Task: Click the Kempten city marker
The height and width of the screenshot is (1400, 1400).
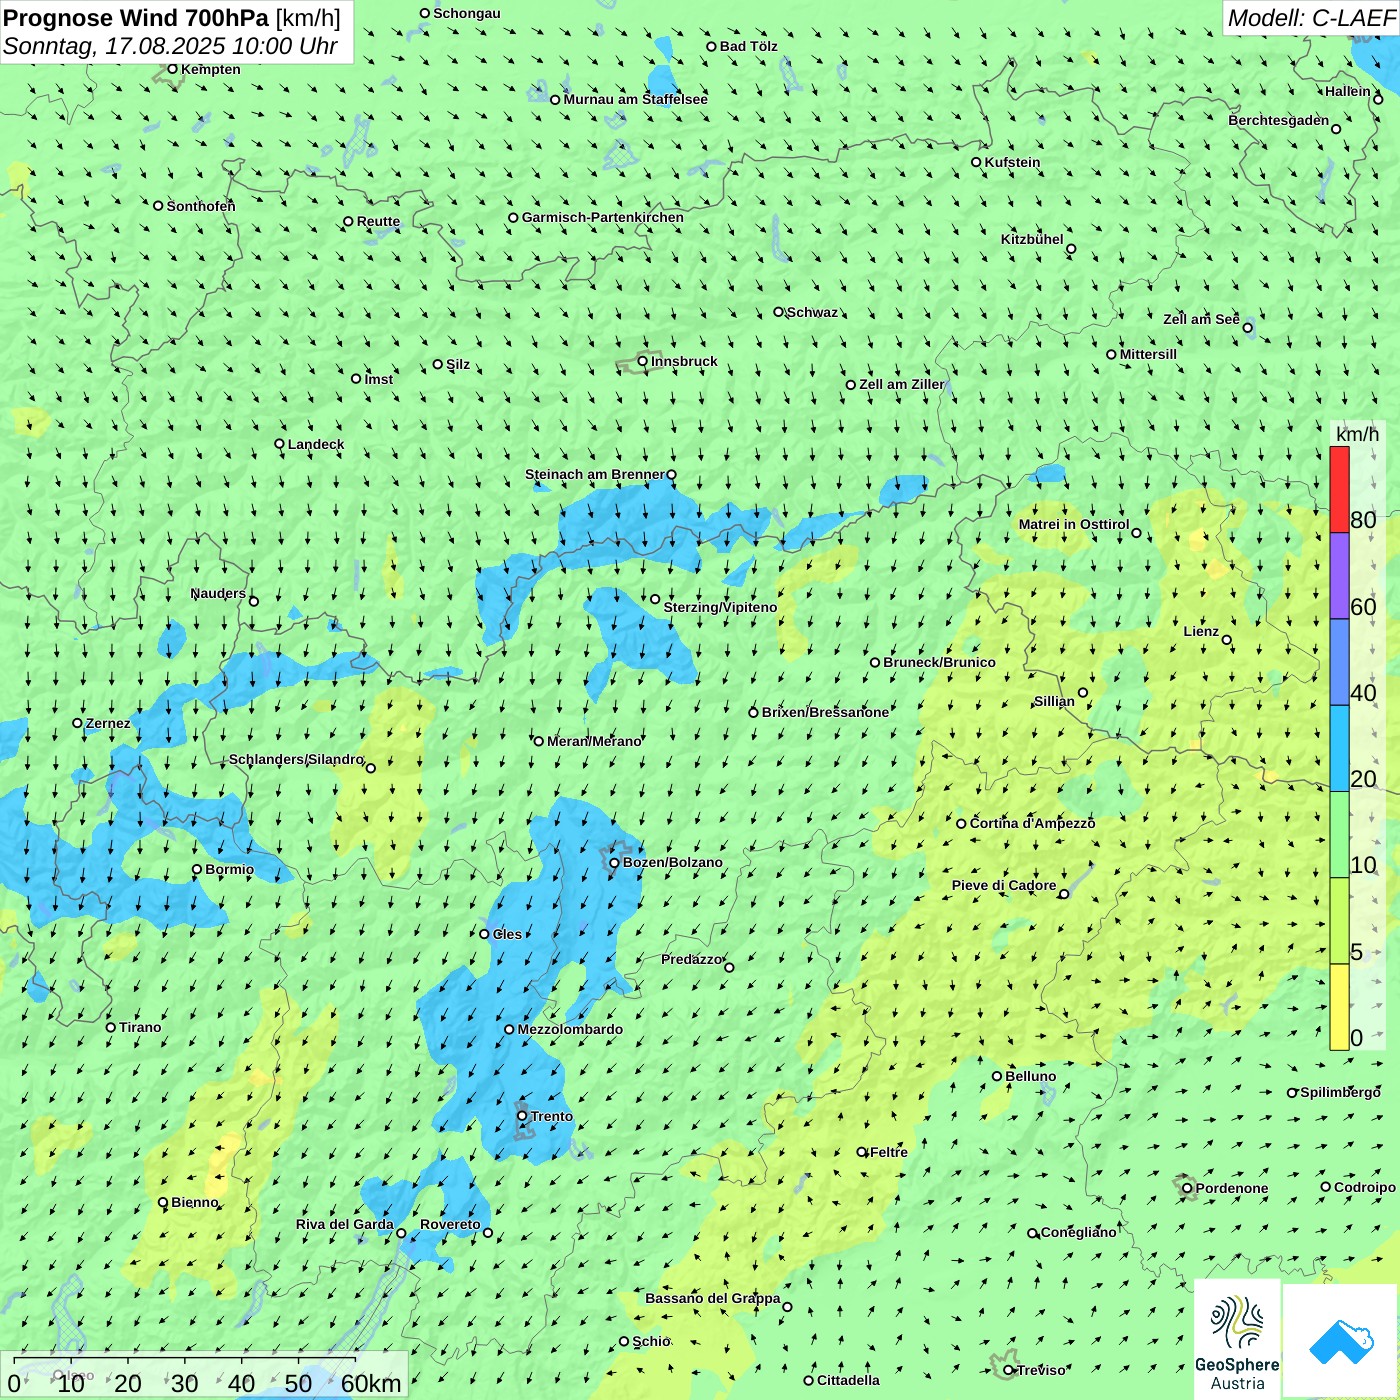Action: pyautogui.click(x=172, y=69)
